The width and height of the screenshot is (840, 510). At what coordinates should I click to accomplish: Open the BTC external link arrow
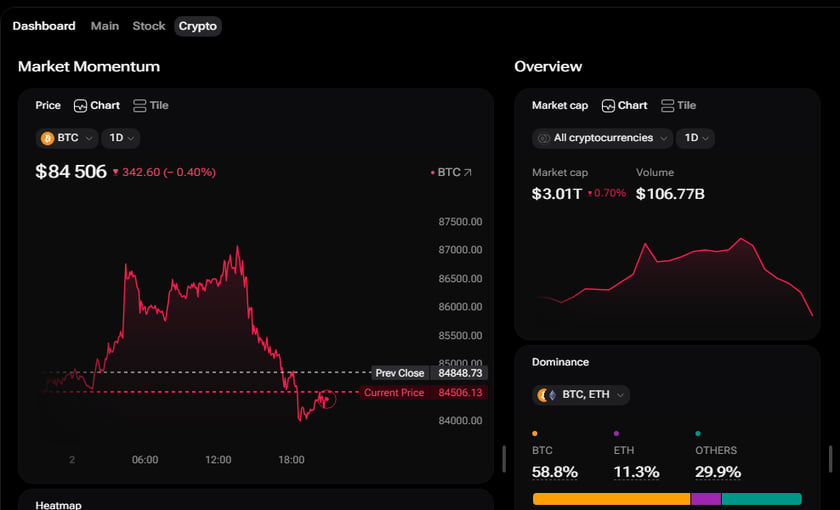pos(468,172)
